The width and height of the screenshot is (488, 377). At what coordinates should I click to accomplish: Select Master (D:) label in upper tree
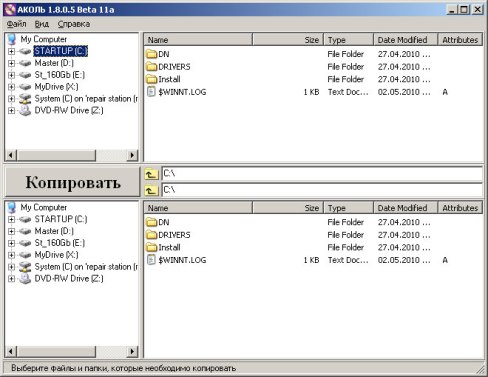pos(54,63)
